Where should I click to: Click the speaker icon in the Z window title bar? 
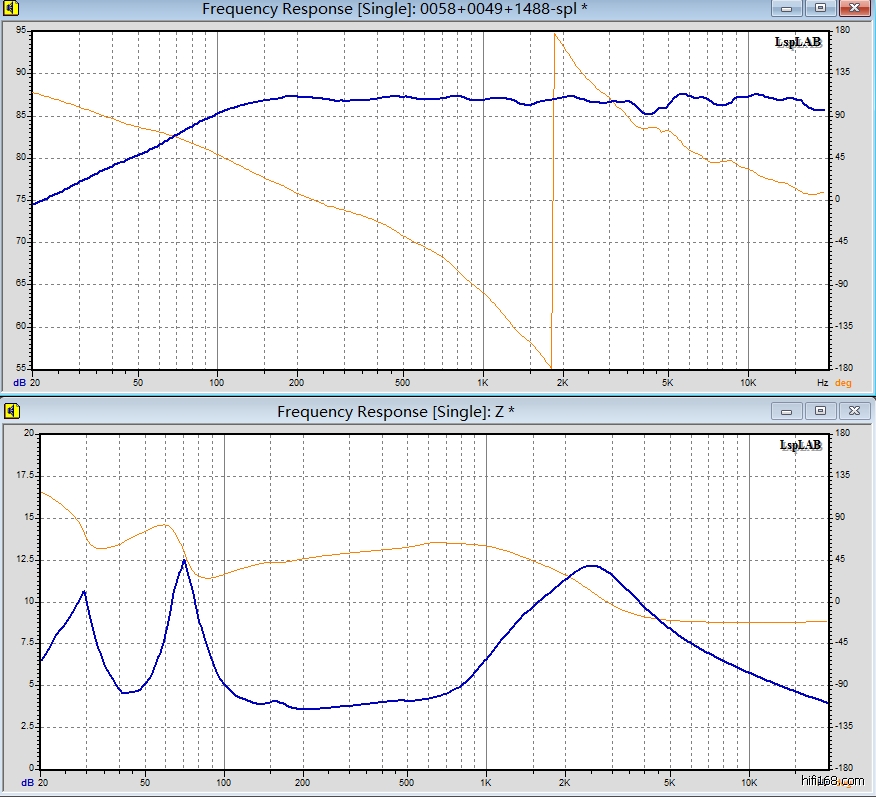[11, 411]
